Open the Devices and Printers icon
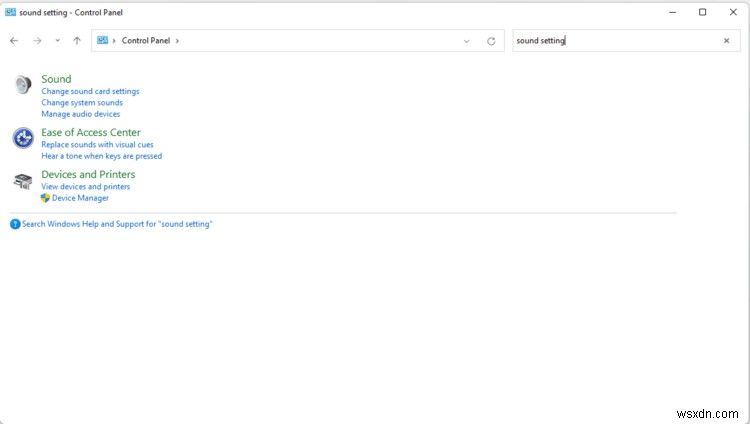 (22, 181)
